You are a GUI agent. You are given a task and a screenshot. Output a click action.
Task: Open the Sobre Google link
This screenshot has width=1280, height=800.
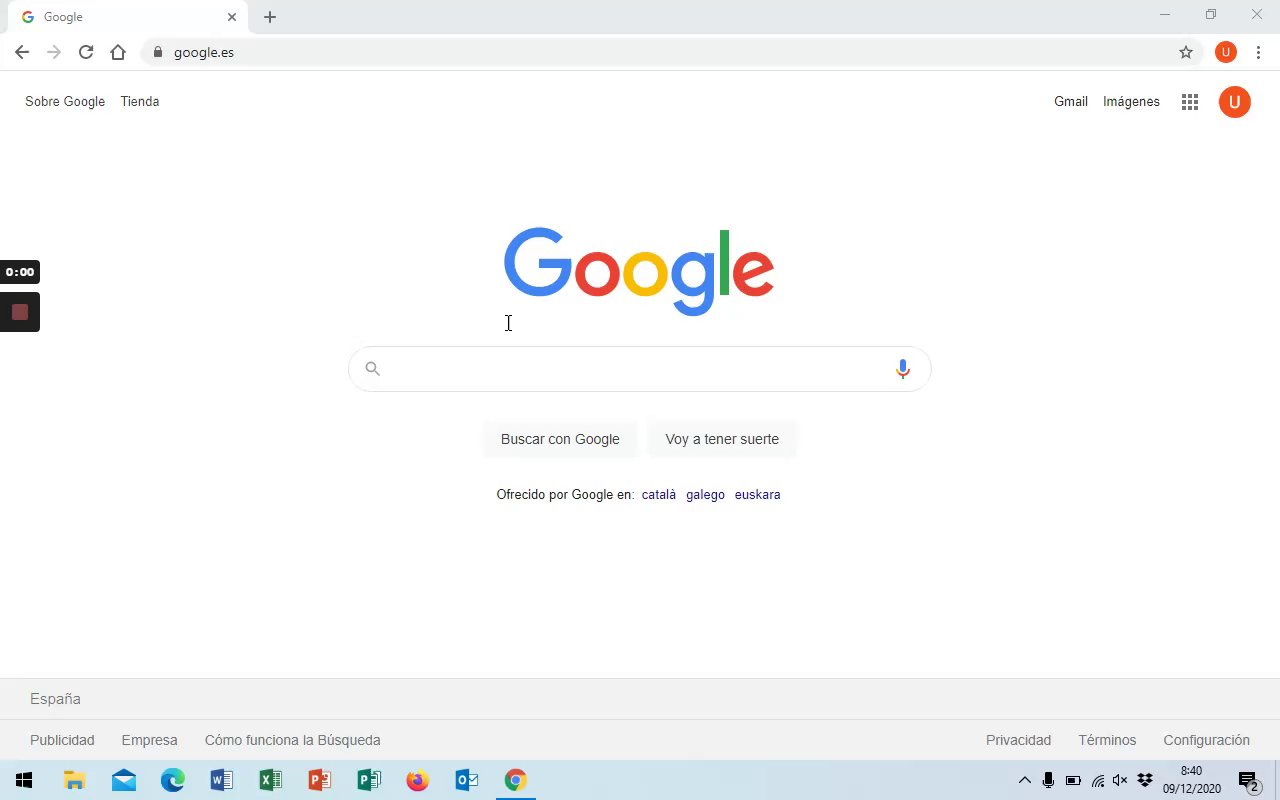pos(65,101)
